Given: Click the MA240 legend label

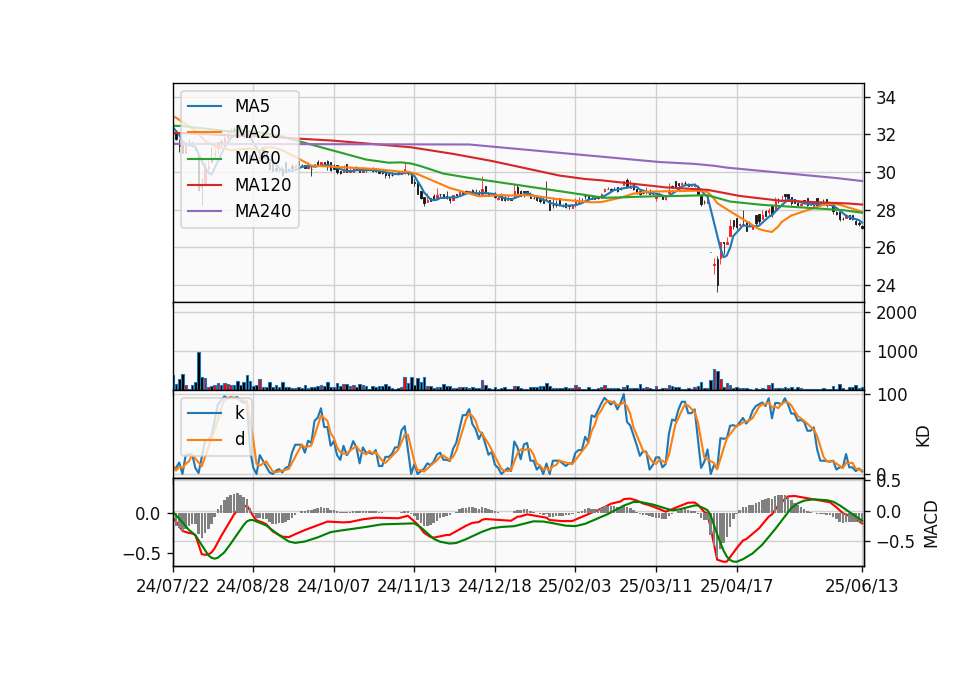Looking at the screenshot, I should 263,211.
